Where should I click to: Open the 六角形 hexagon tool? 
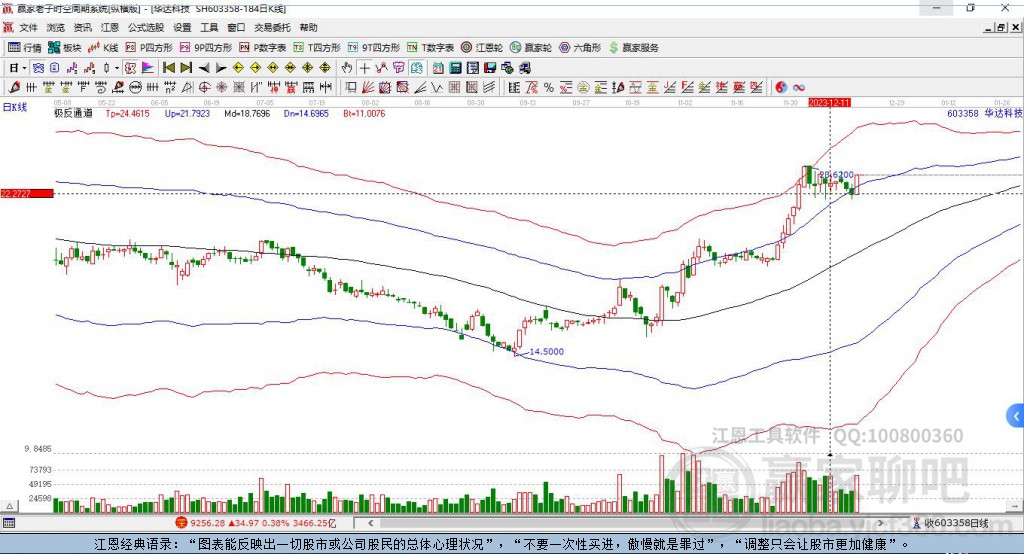pos(580,48)
